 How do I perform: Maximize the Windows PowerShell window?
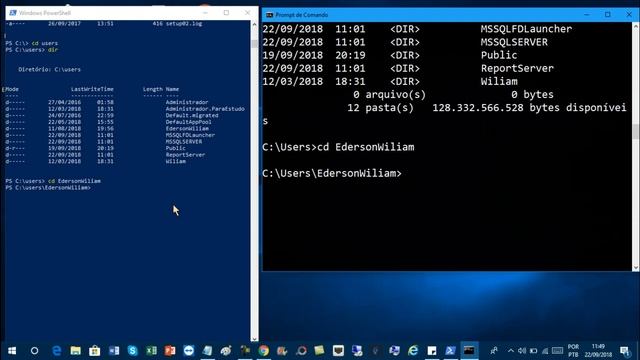226,13
